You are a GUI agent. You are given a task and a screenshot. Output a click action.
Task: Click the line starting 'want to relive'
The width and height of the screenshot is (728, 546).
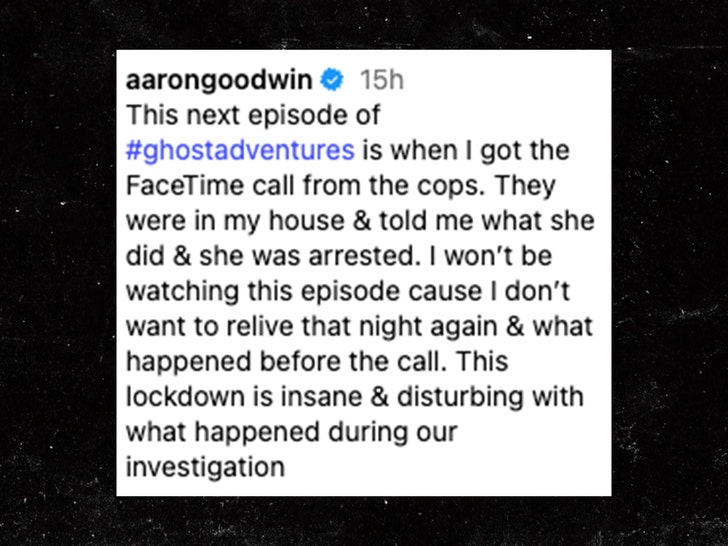tap(359, 327)
